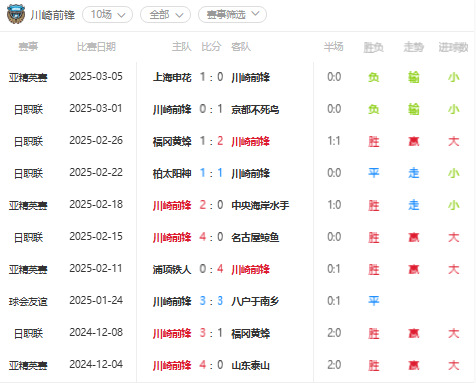Click the 1 : 0 score of 上海申花 match
476x383 pixels.
tap(211, 77)
